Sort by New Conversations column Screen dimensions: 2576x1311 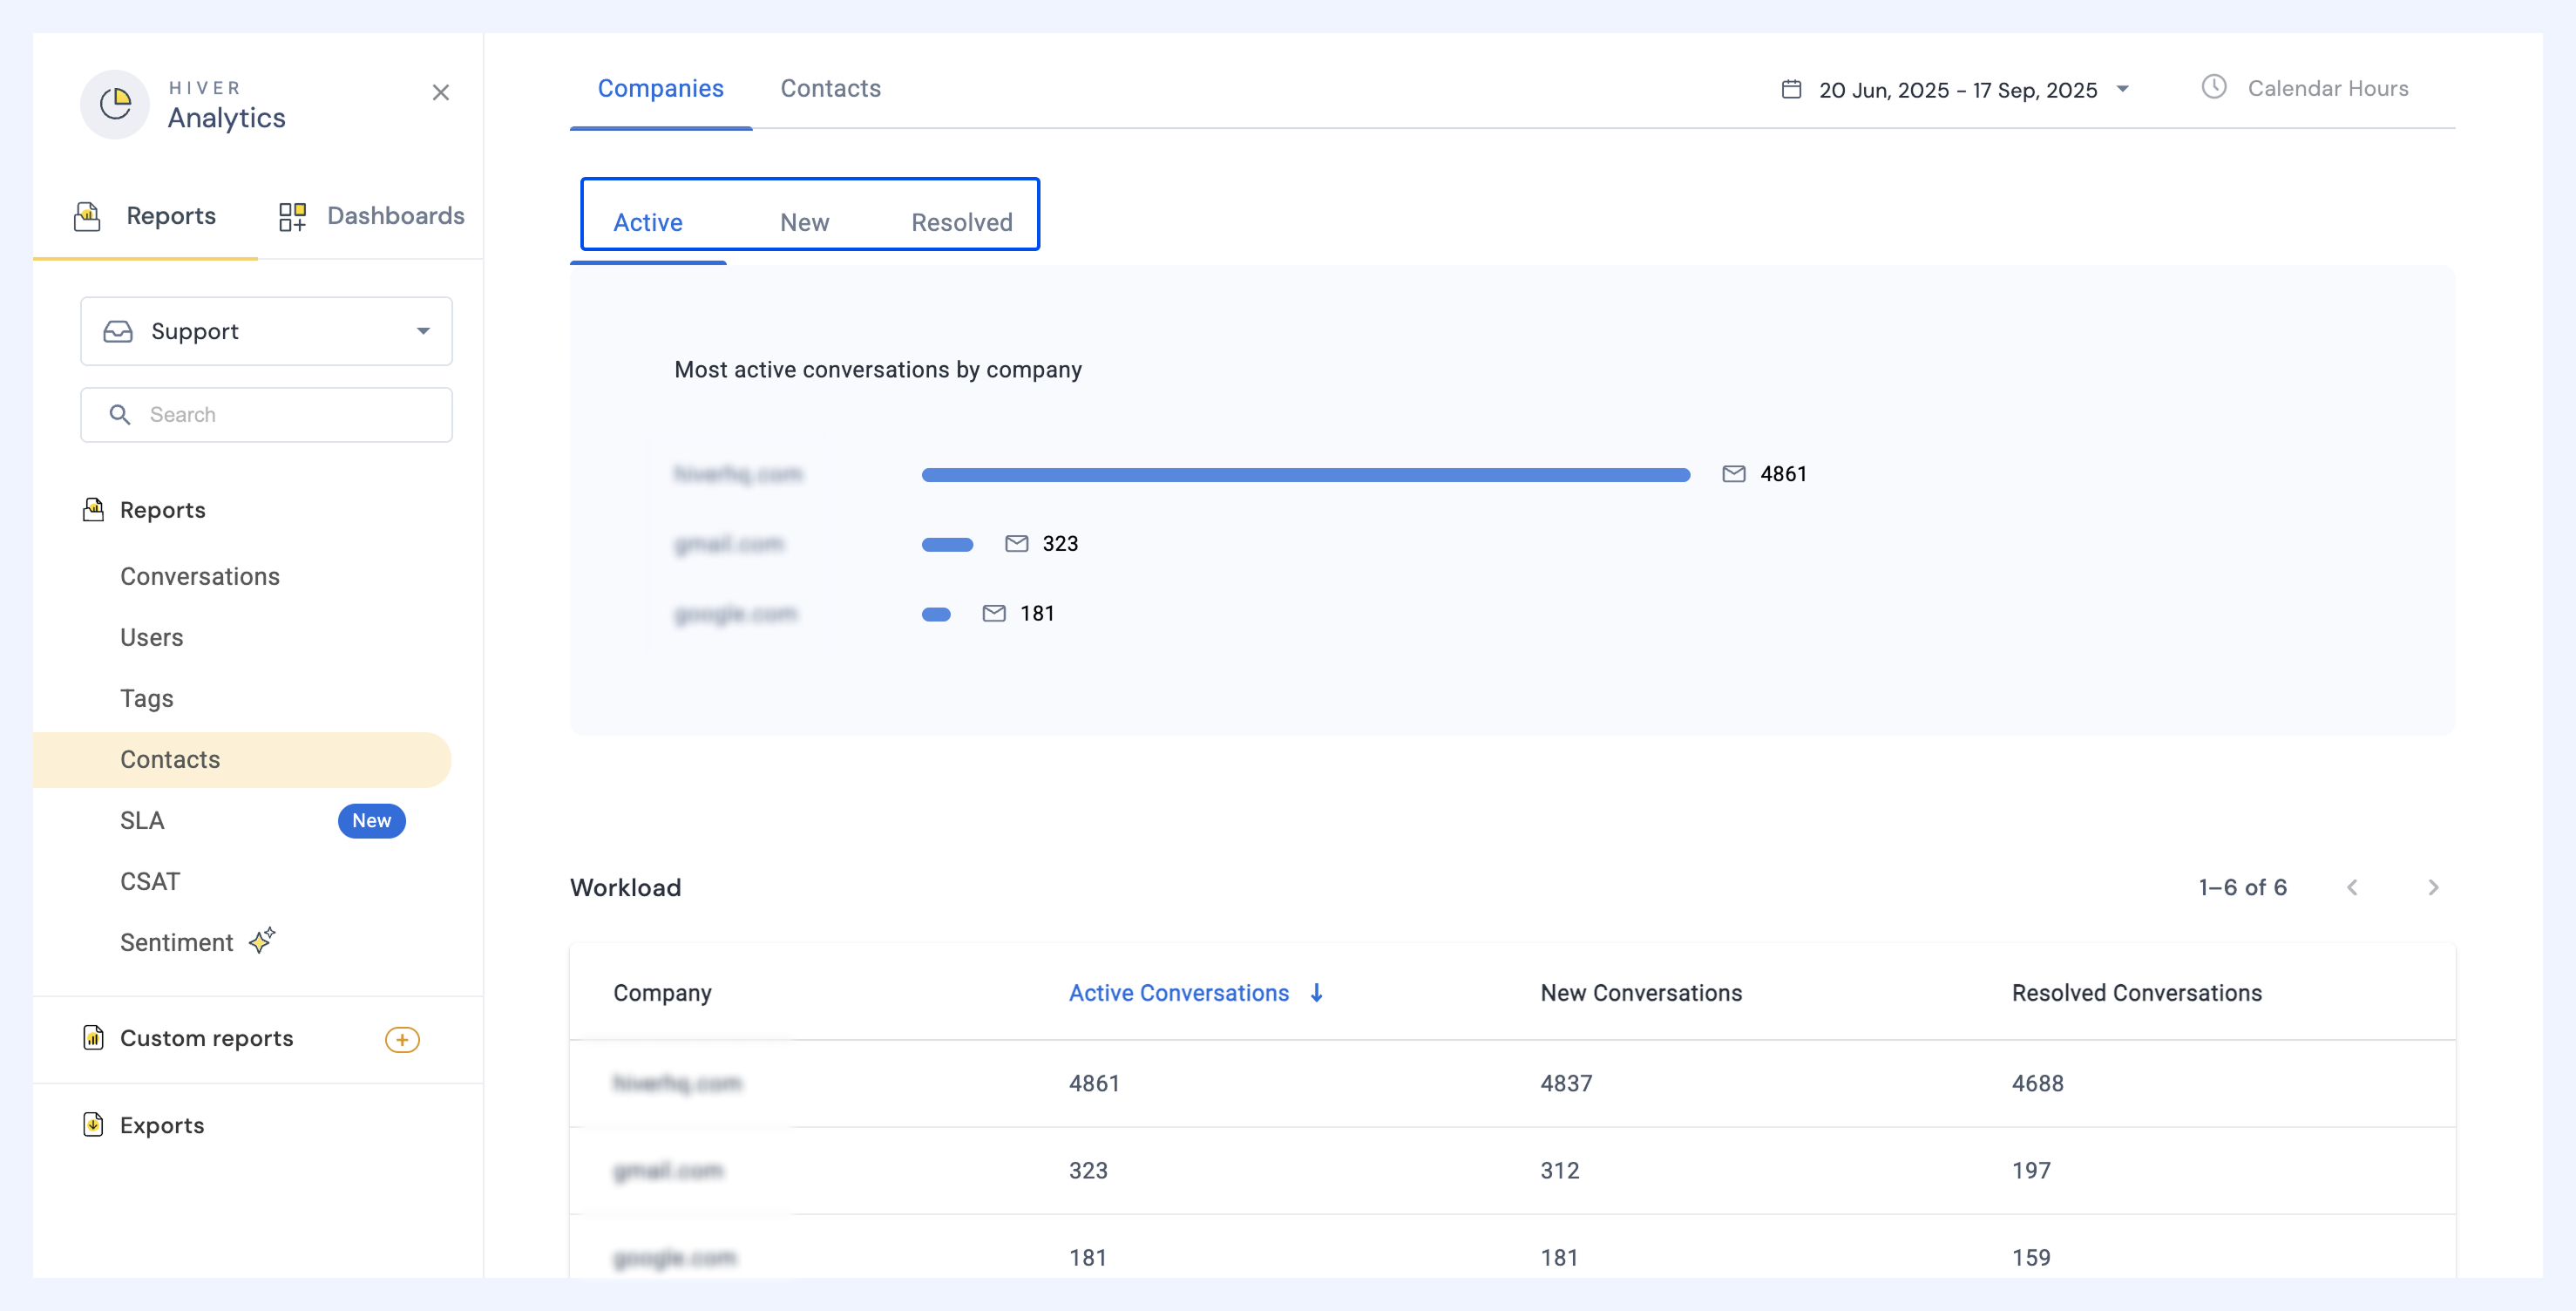(1641, 994)
